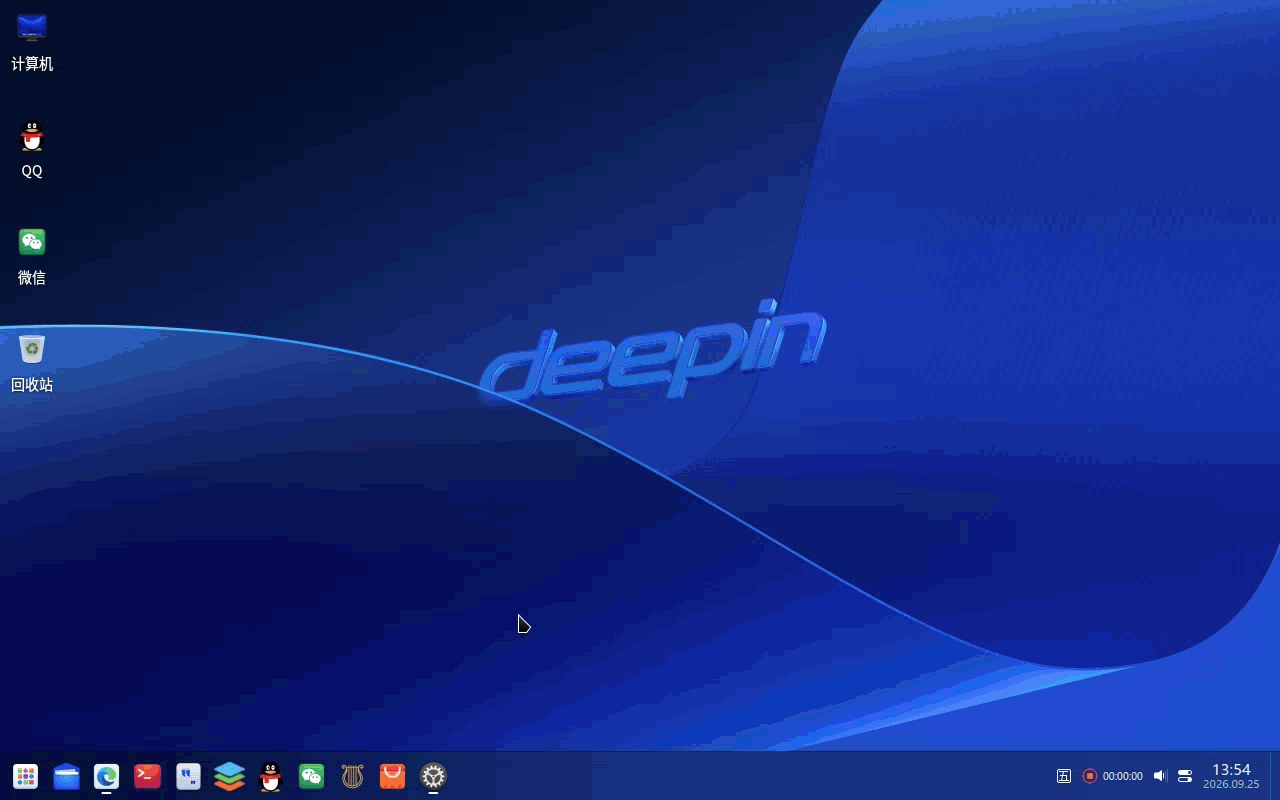The height and width of the screenshot is (800, 1280).
Task: Open the app launcher in the dock
Action: coord(26,776)
